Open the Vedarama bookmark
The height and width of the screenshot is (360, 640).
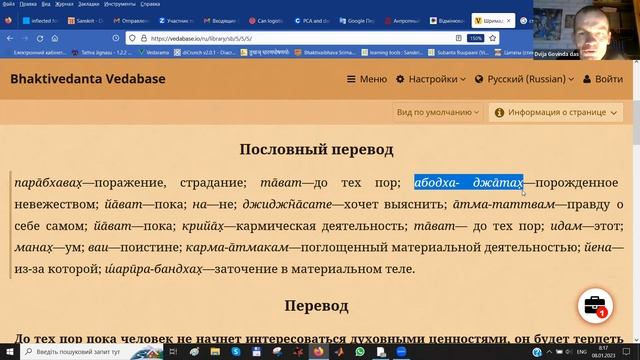click(x=153, y=52)
